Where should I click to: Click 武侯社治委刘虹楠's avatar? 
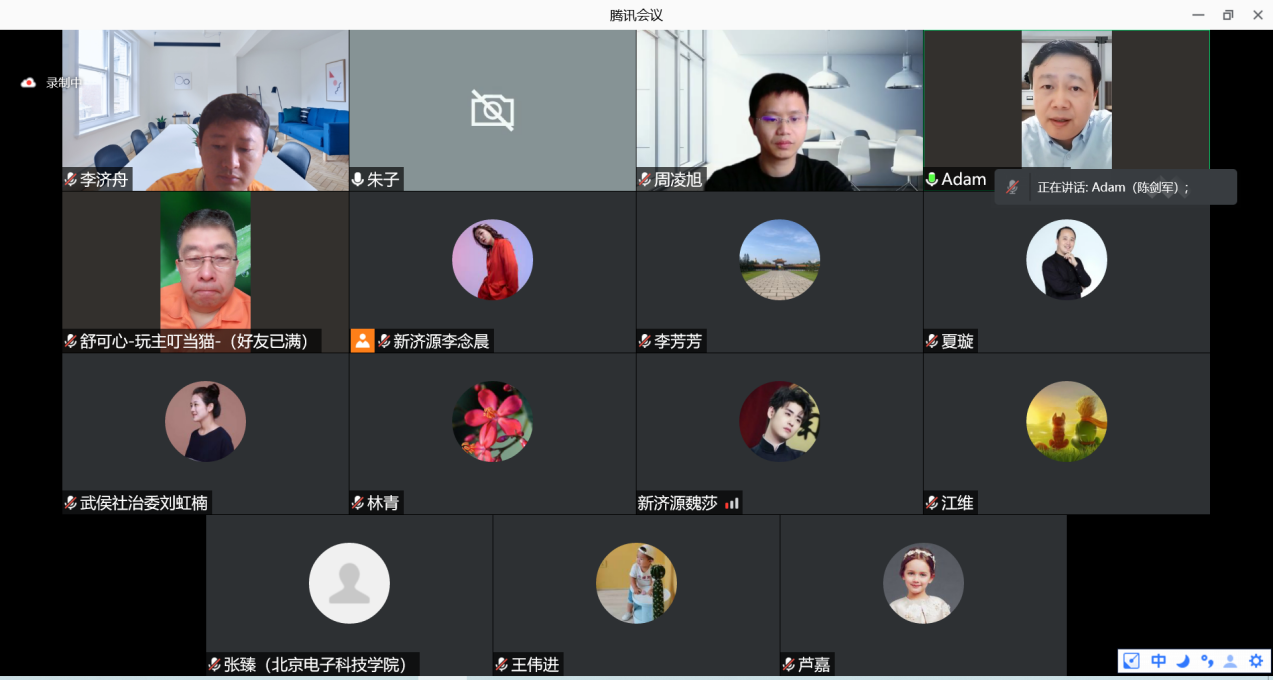[x=205, y=421]
